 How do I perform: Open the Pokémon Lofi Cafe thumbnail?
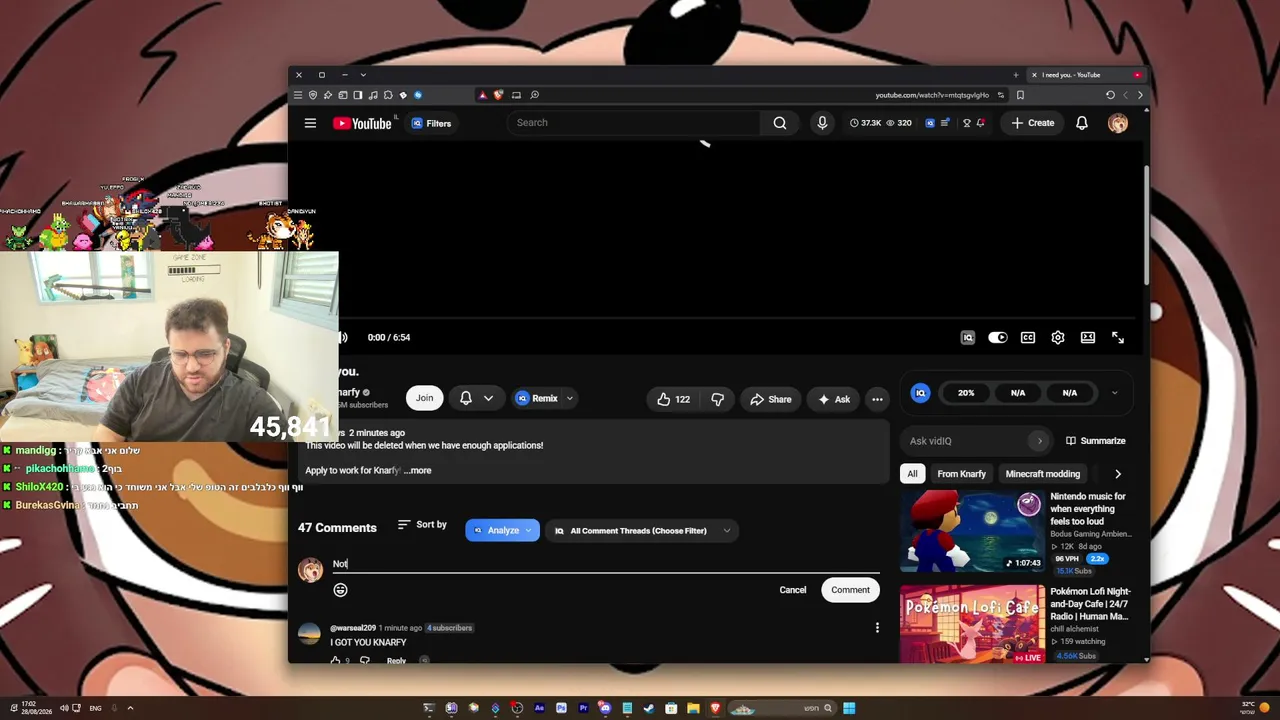[972, 624]
